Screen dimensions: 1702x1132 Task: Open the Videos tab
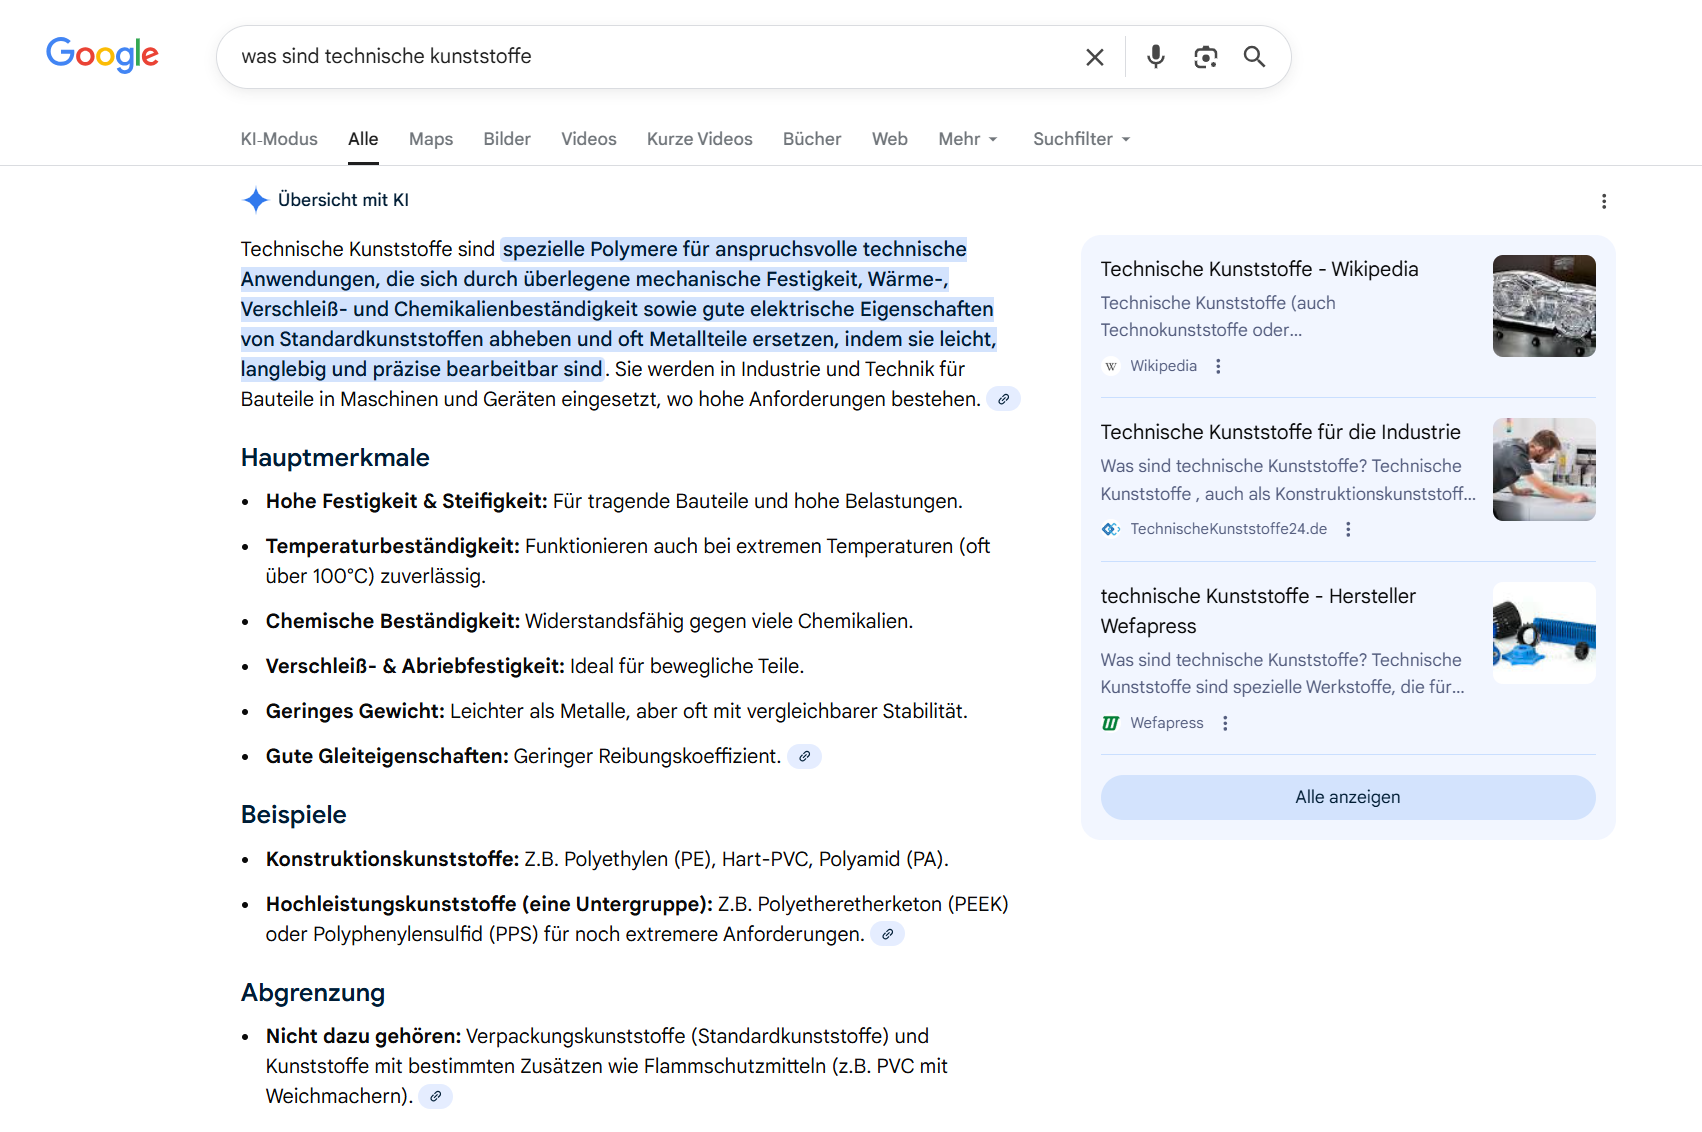click(x=588, y=139)
